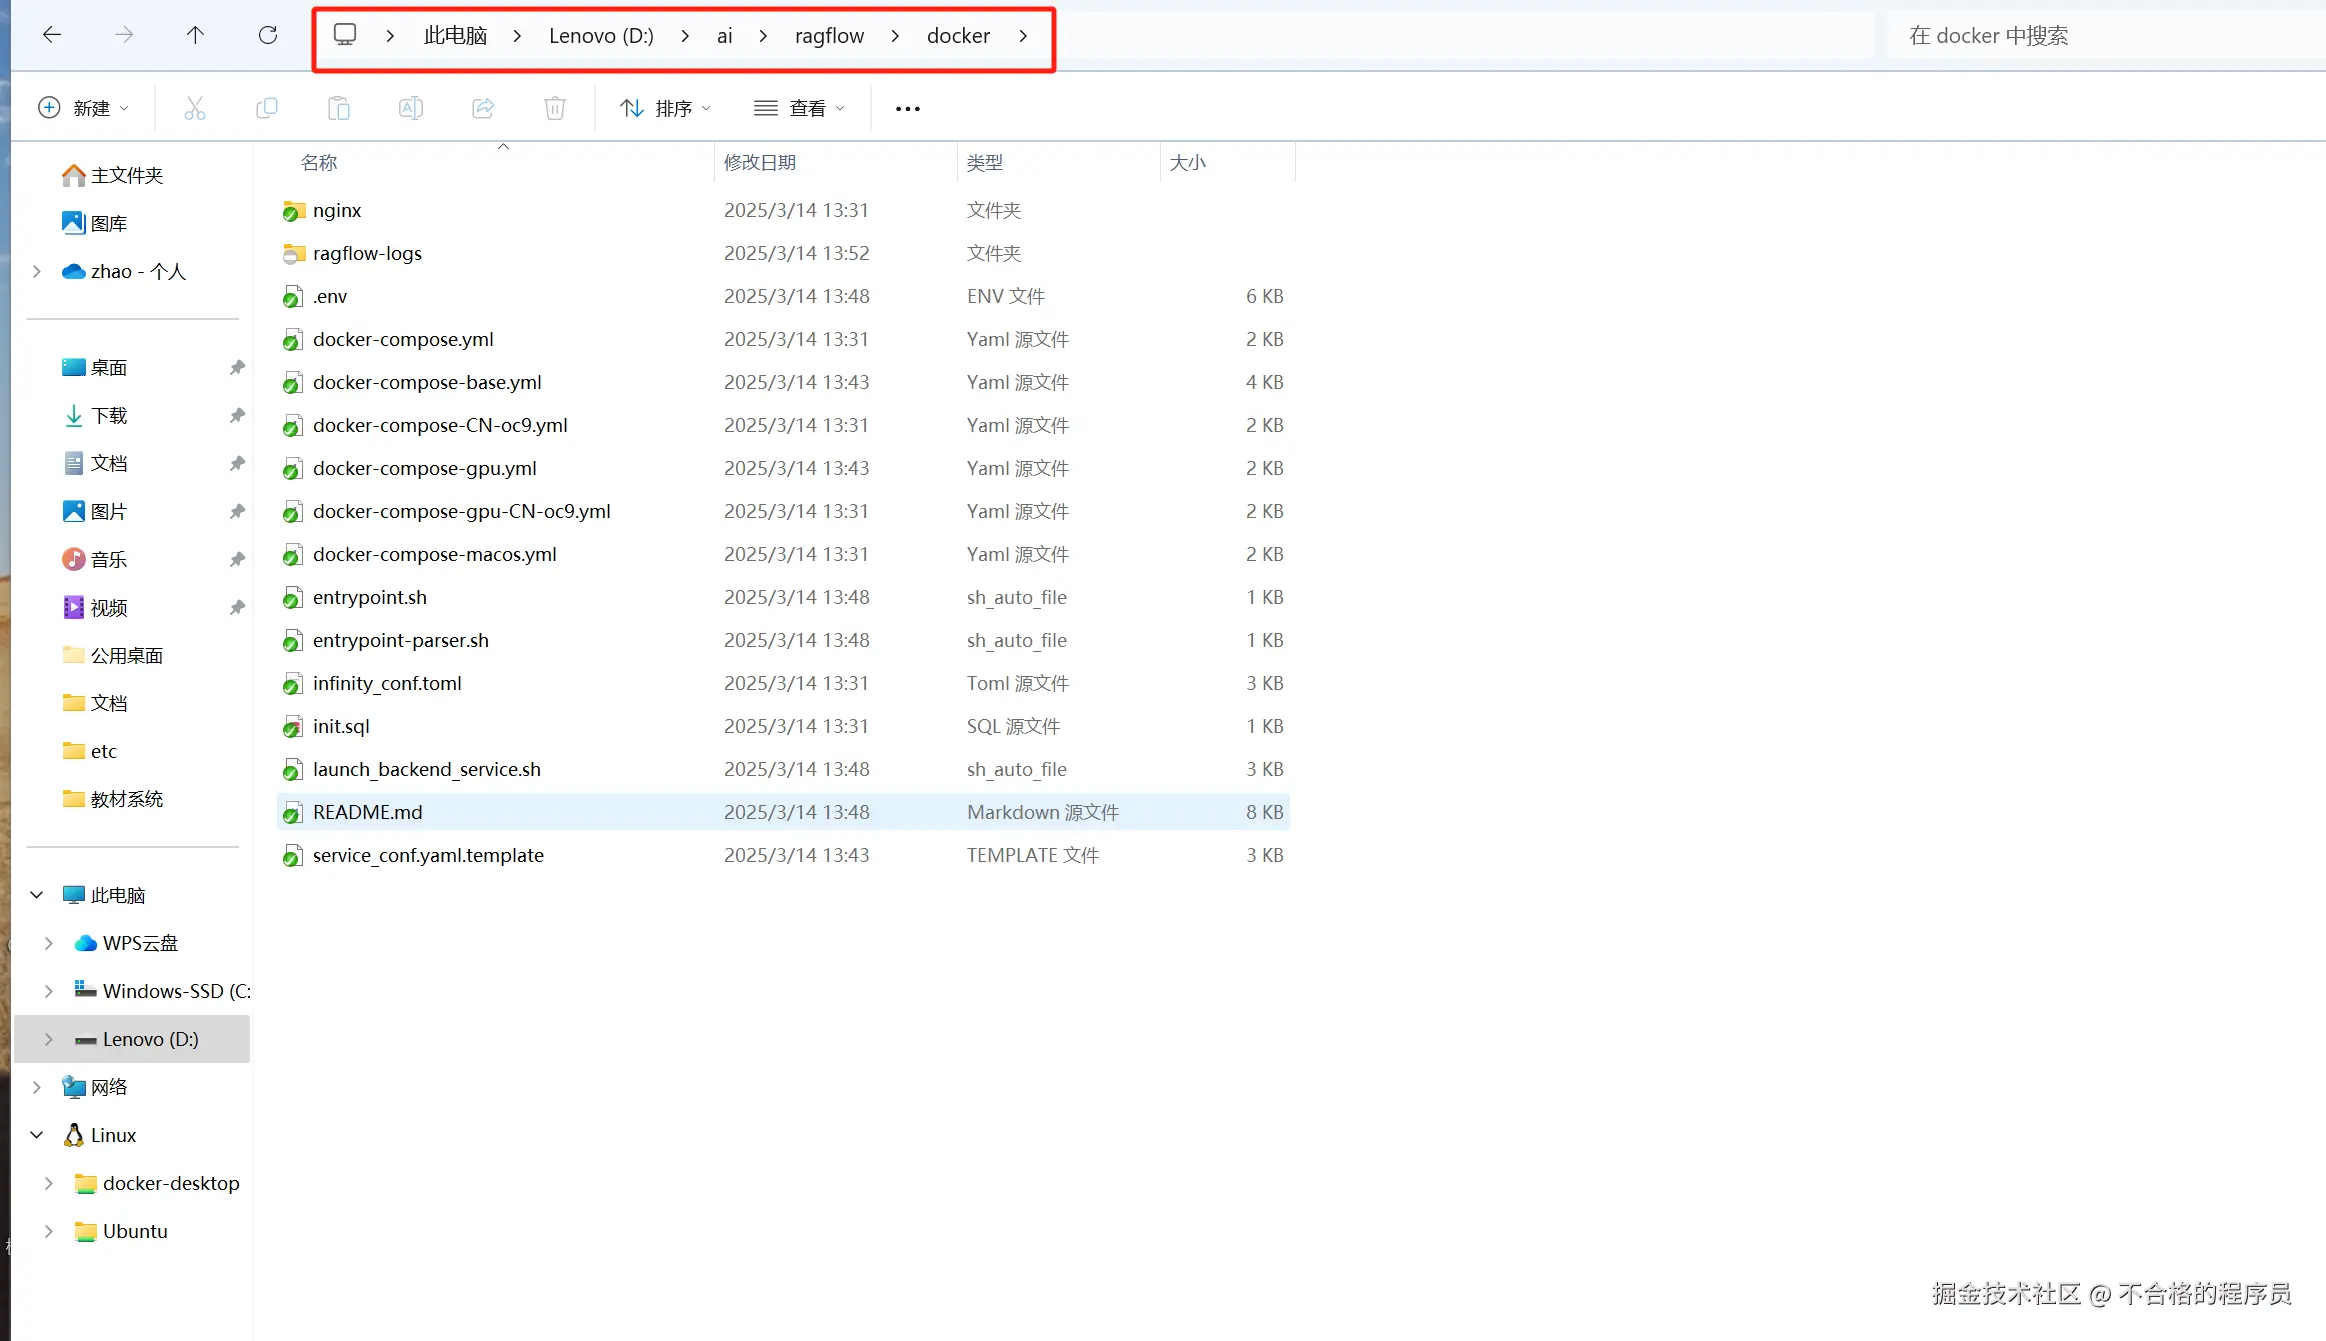The width and height of the screenshot is (2326, 1341).
Task: Expand the docker-desktop tree node
Action: pyautogui.click(x=49, y=1183)
